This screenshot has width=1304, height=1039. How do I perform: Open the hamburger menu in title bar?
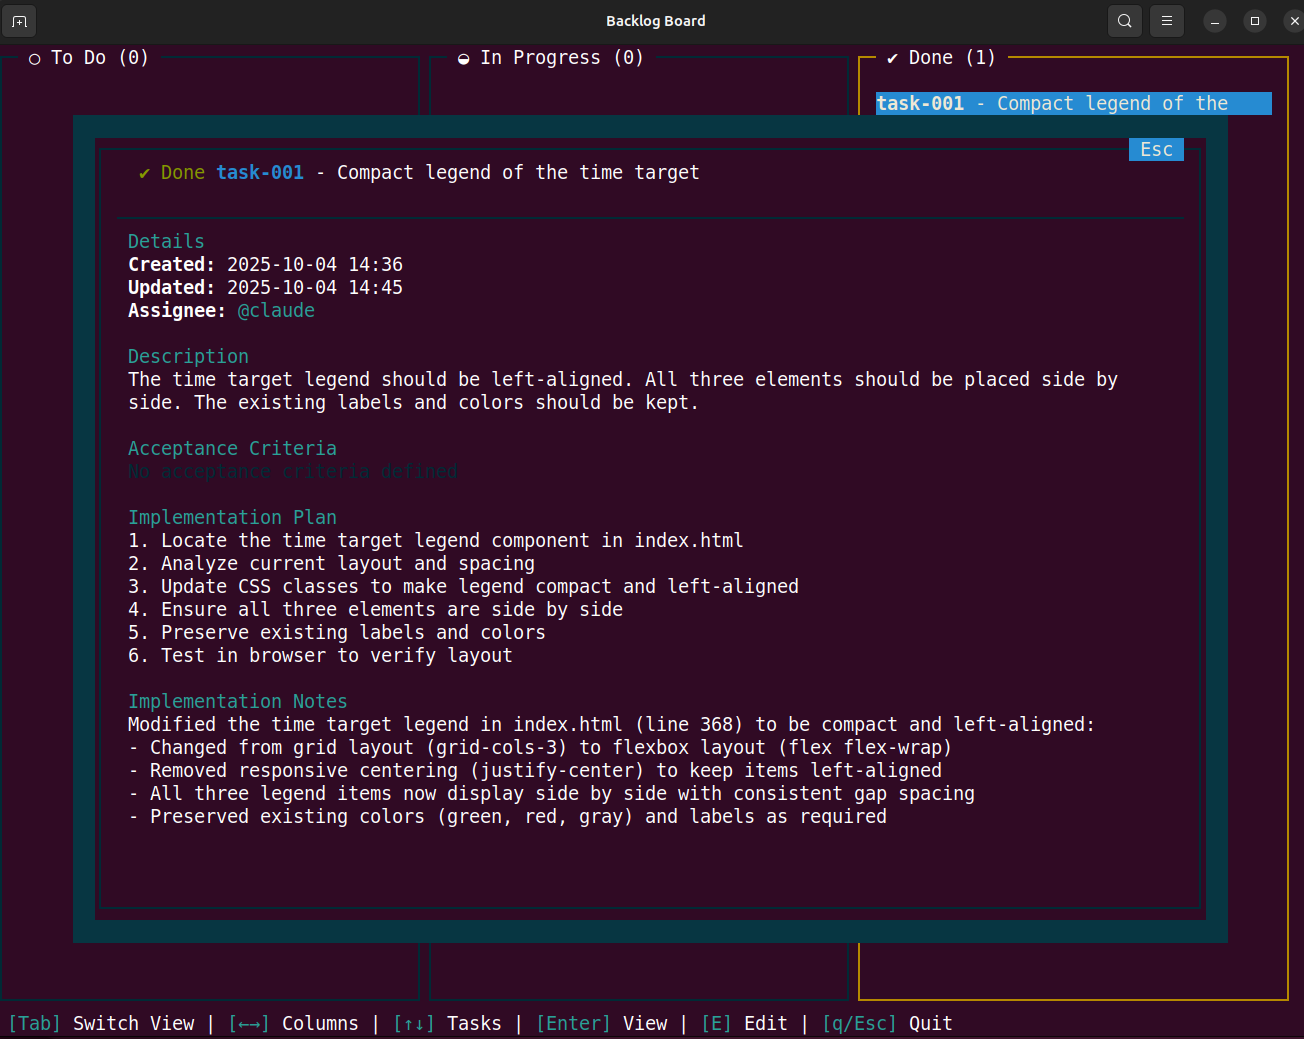1166,21
